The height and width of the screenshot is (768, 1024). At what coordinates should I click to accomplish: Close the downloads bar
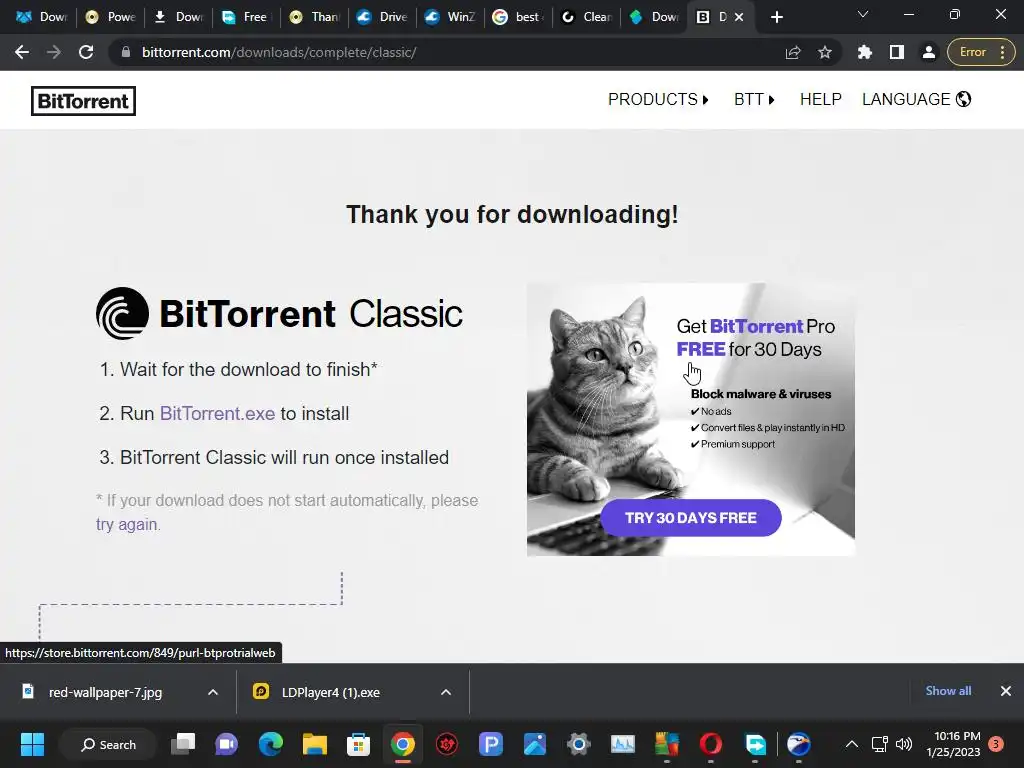coord(1006,691)
